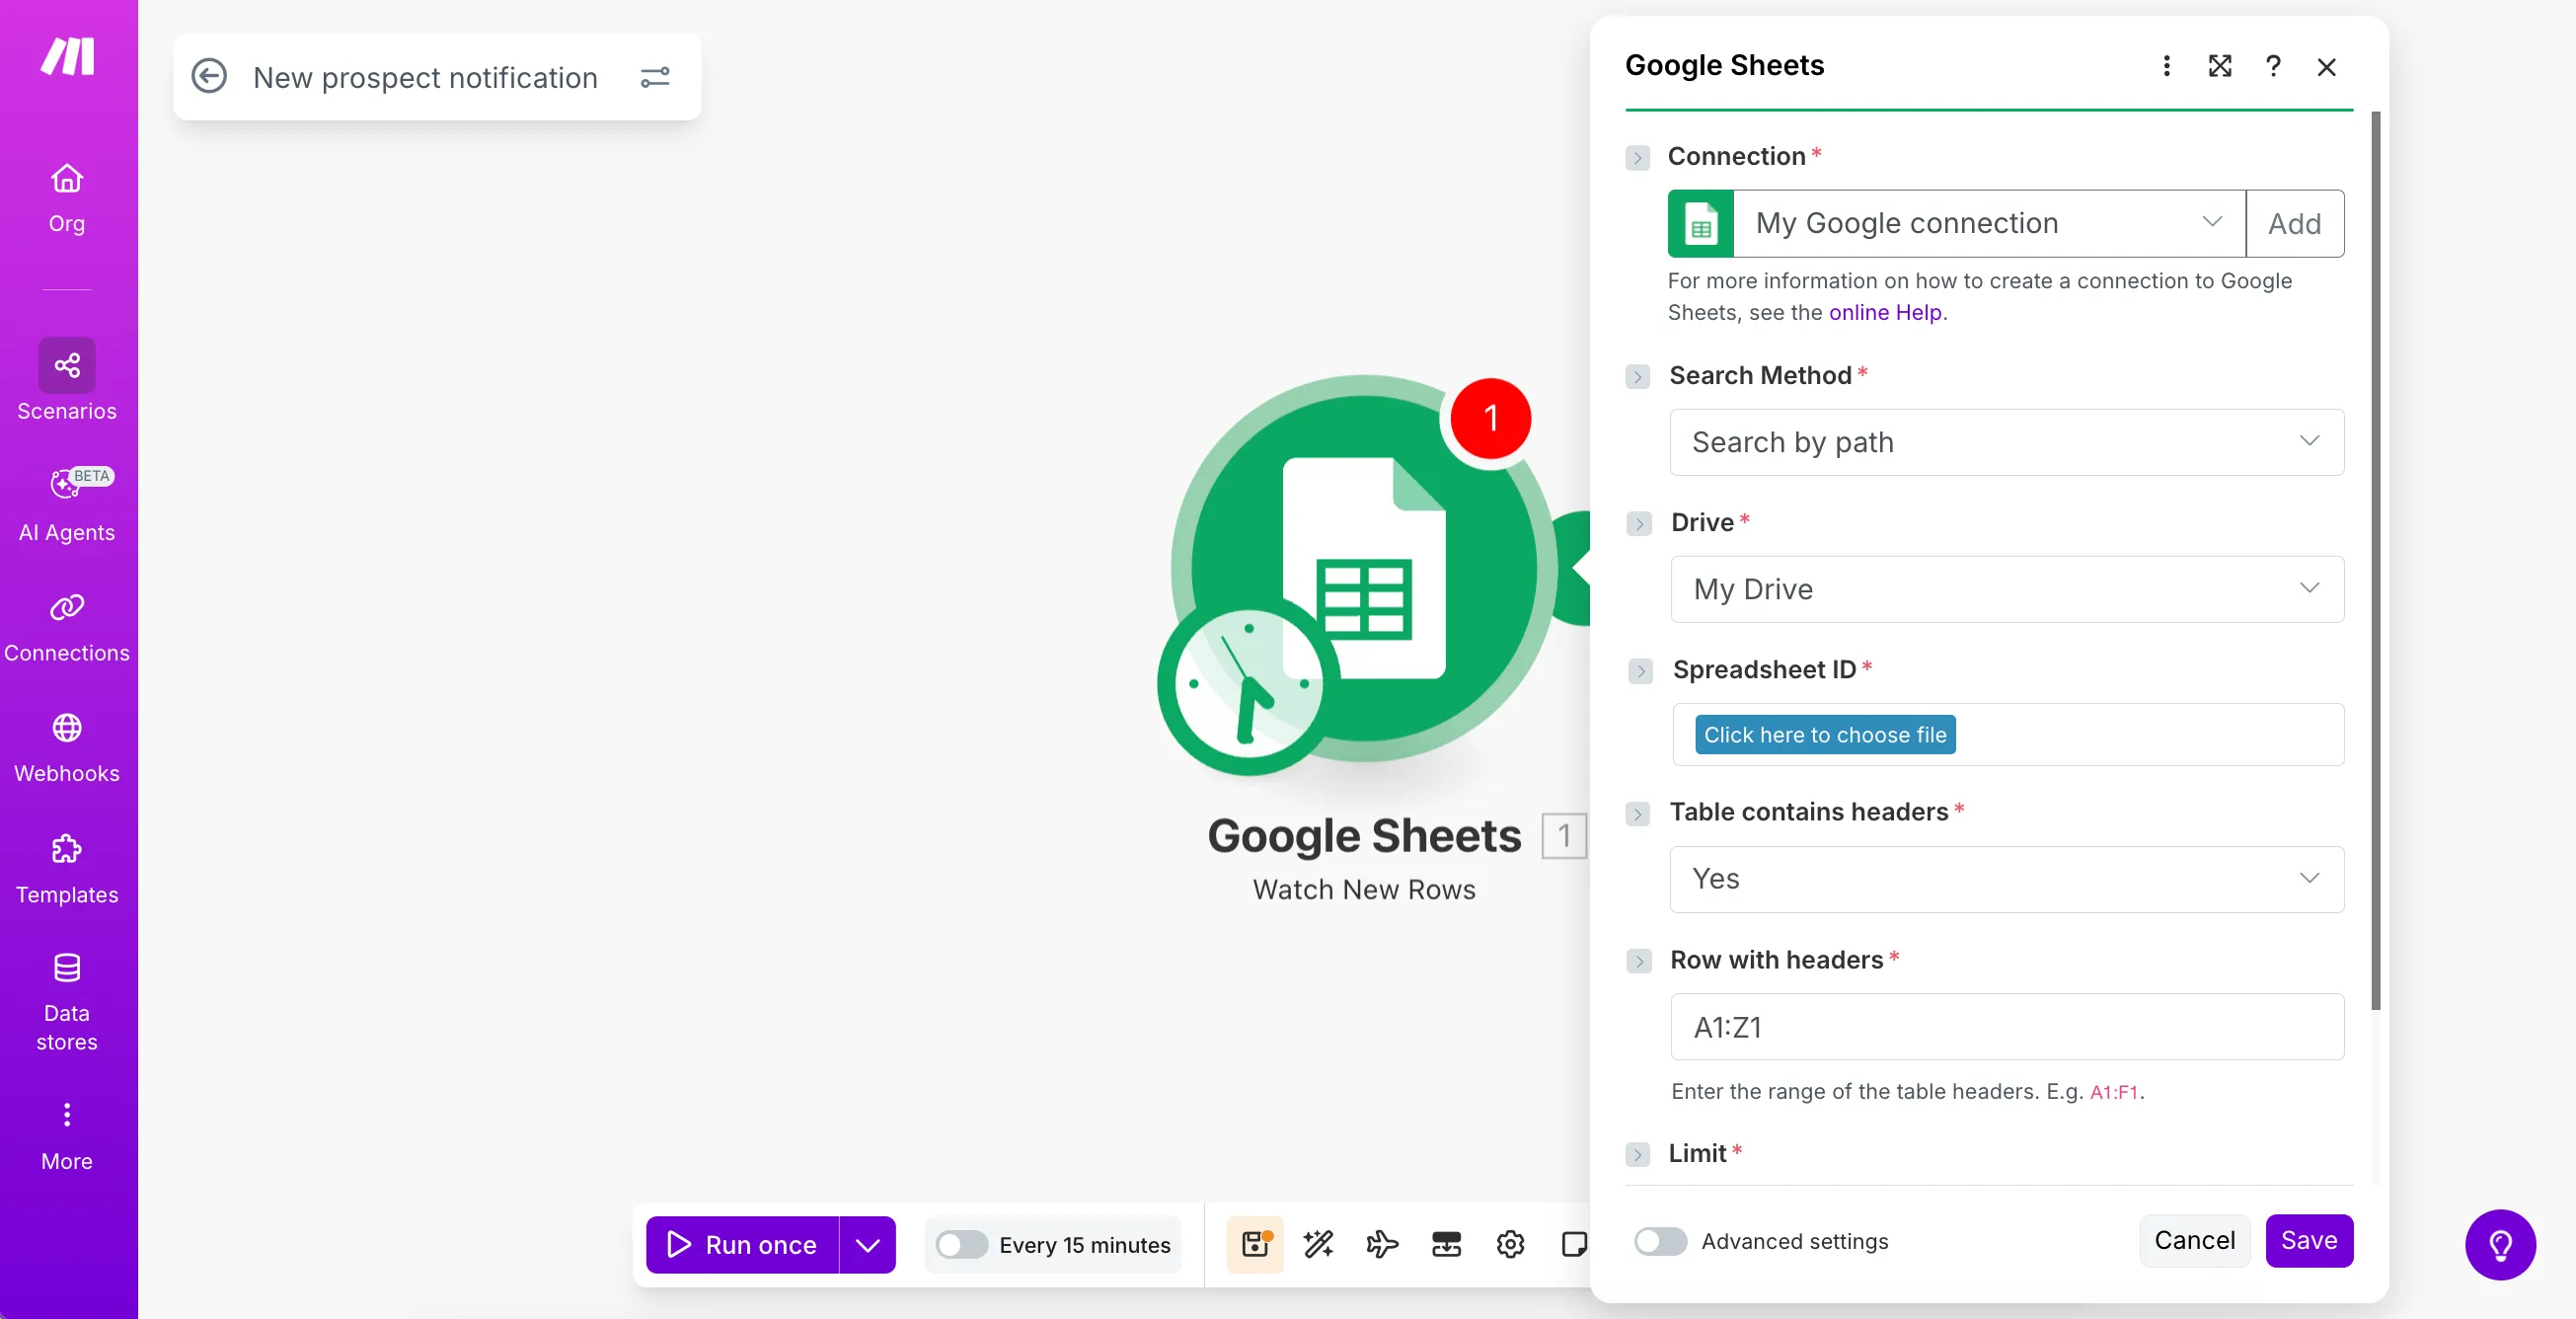Open the Org home page
Viewport: 2576px width, 1319px height.
point(67,198)
